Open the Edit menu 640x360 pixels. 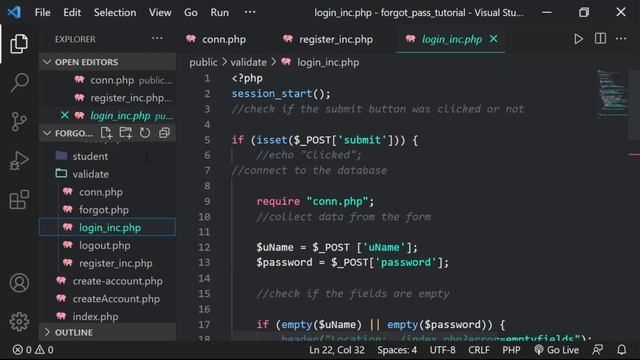click(72, 13)
